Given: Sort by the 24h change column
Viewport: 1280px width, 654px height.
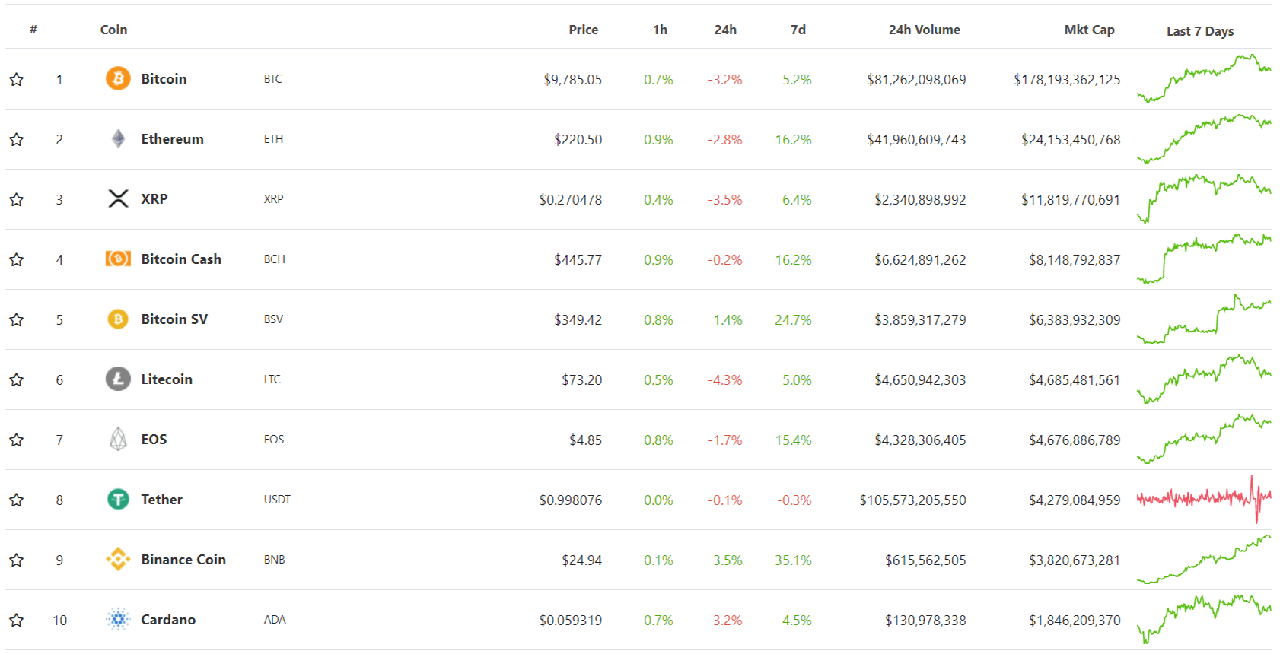Looking at the screenshot, I should click(x=725, y=29).
